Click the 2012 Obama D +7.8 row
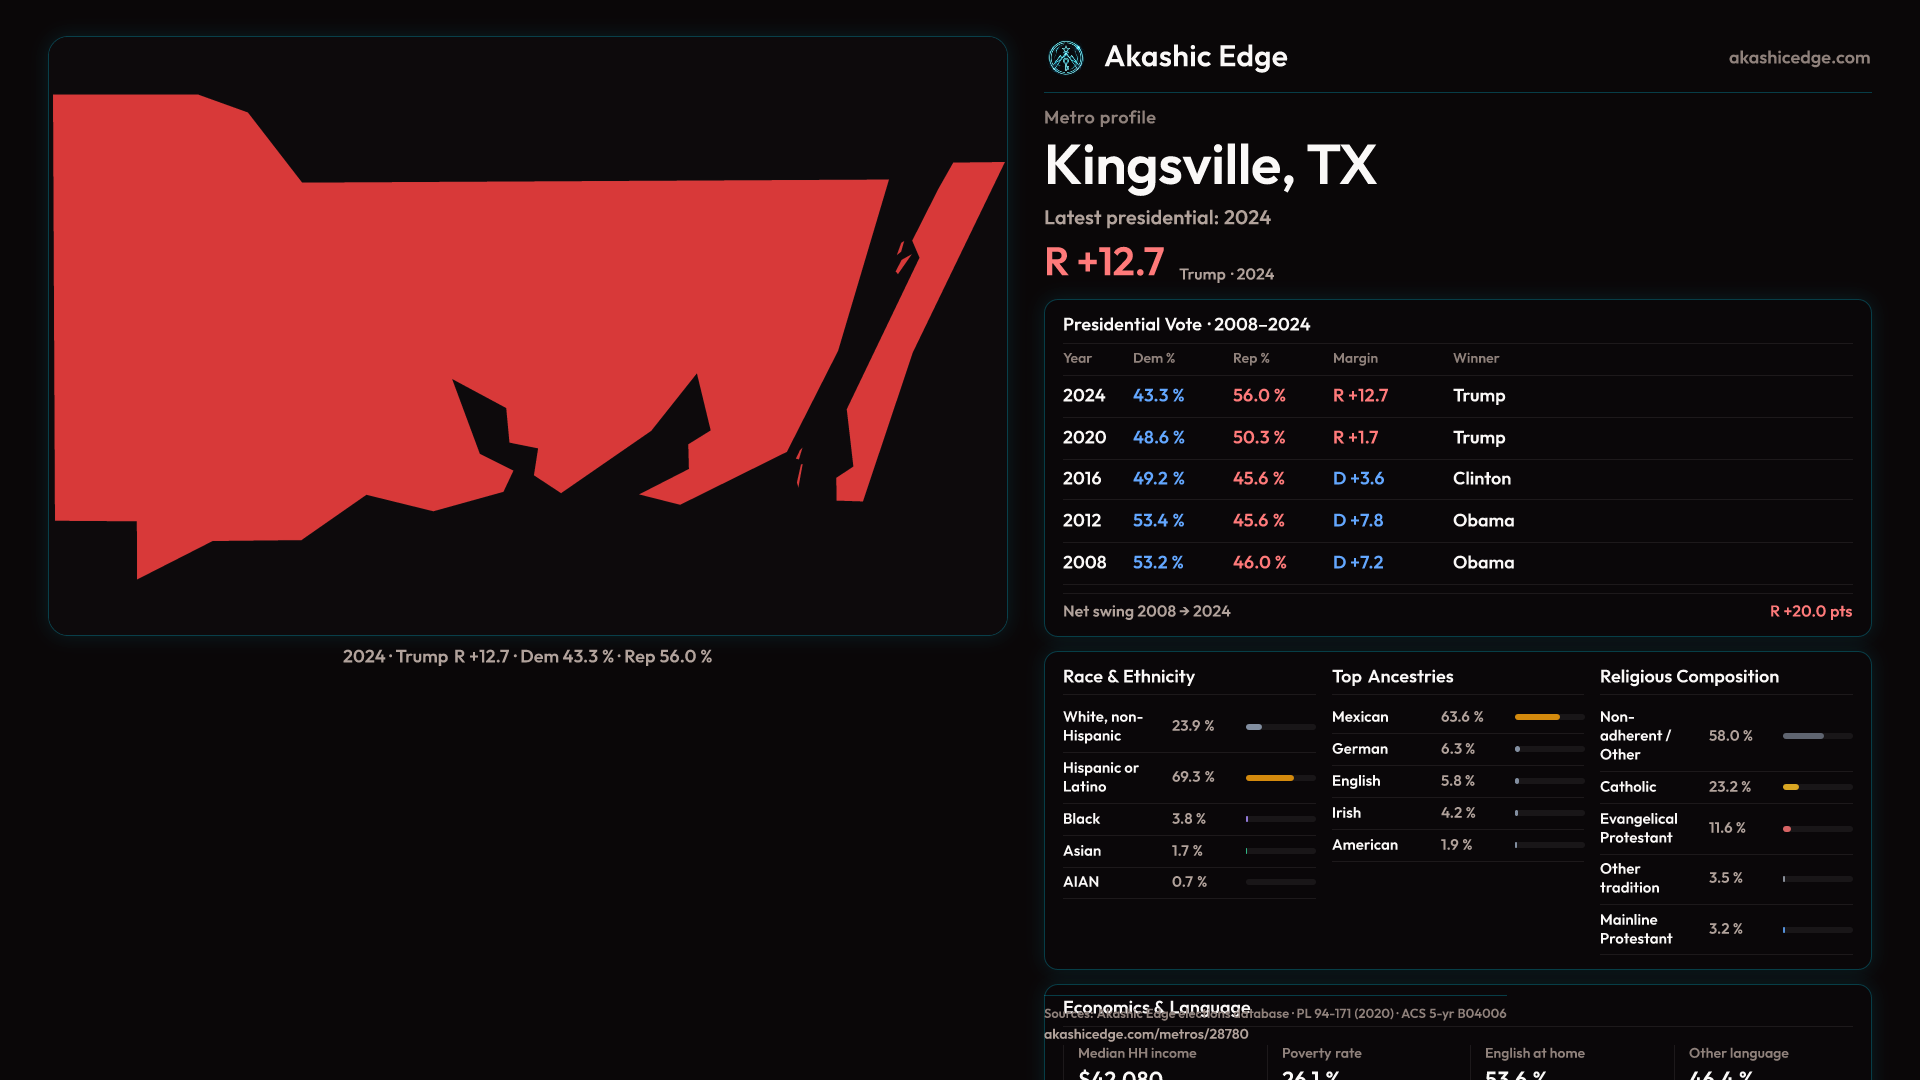 (1456, 521)
